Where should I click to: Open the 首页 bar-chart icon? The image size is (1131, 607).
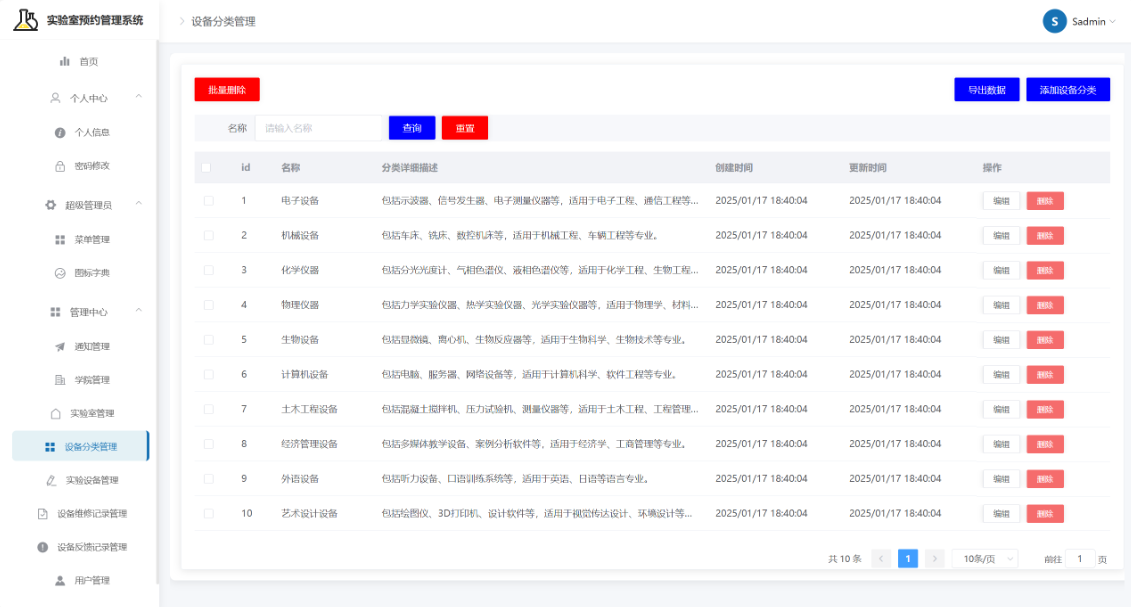65,61
